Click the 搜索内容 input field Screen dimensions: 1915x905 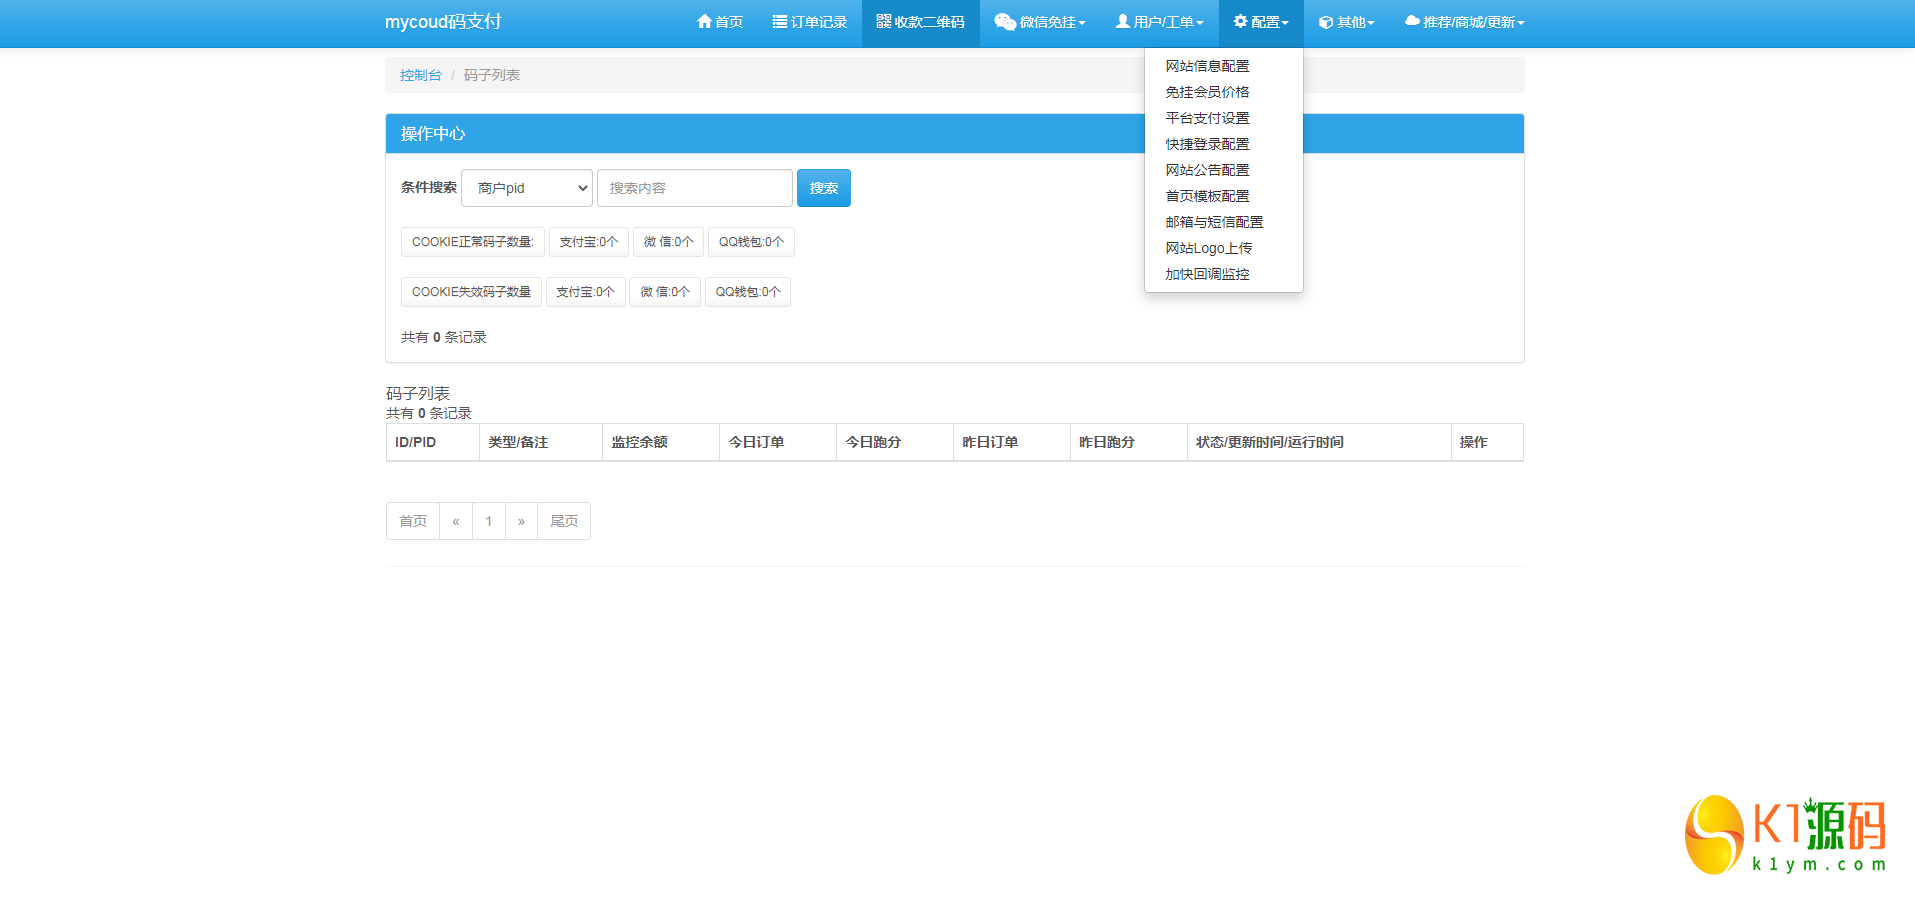pos(694,188)
